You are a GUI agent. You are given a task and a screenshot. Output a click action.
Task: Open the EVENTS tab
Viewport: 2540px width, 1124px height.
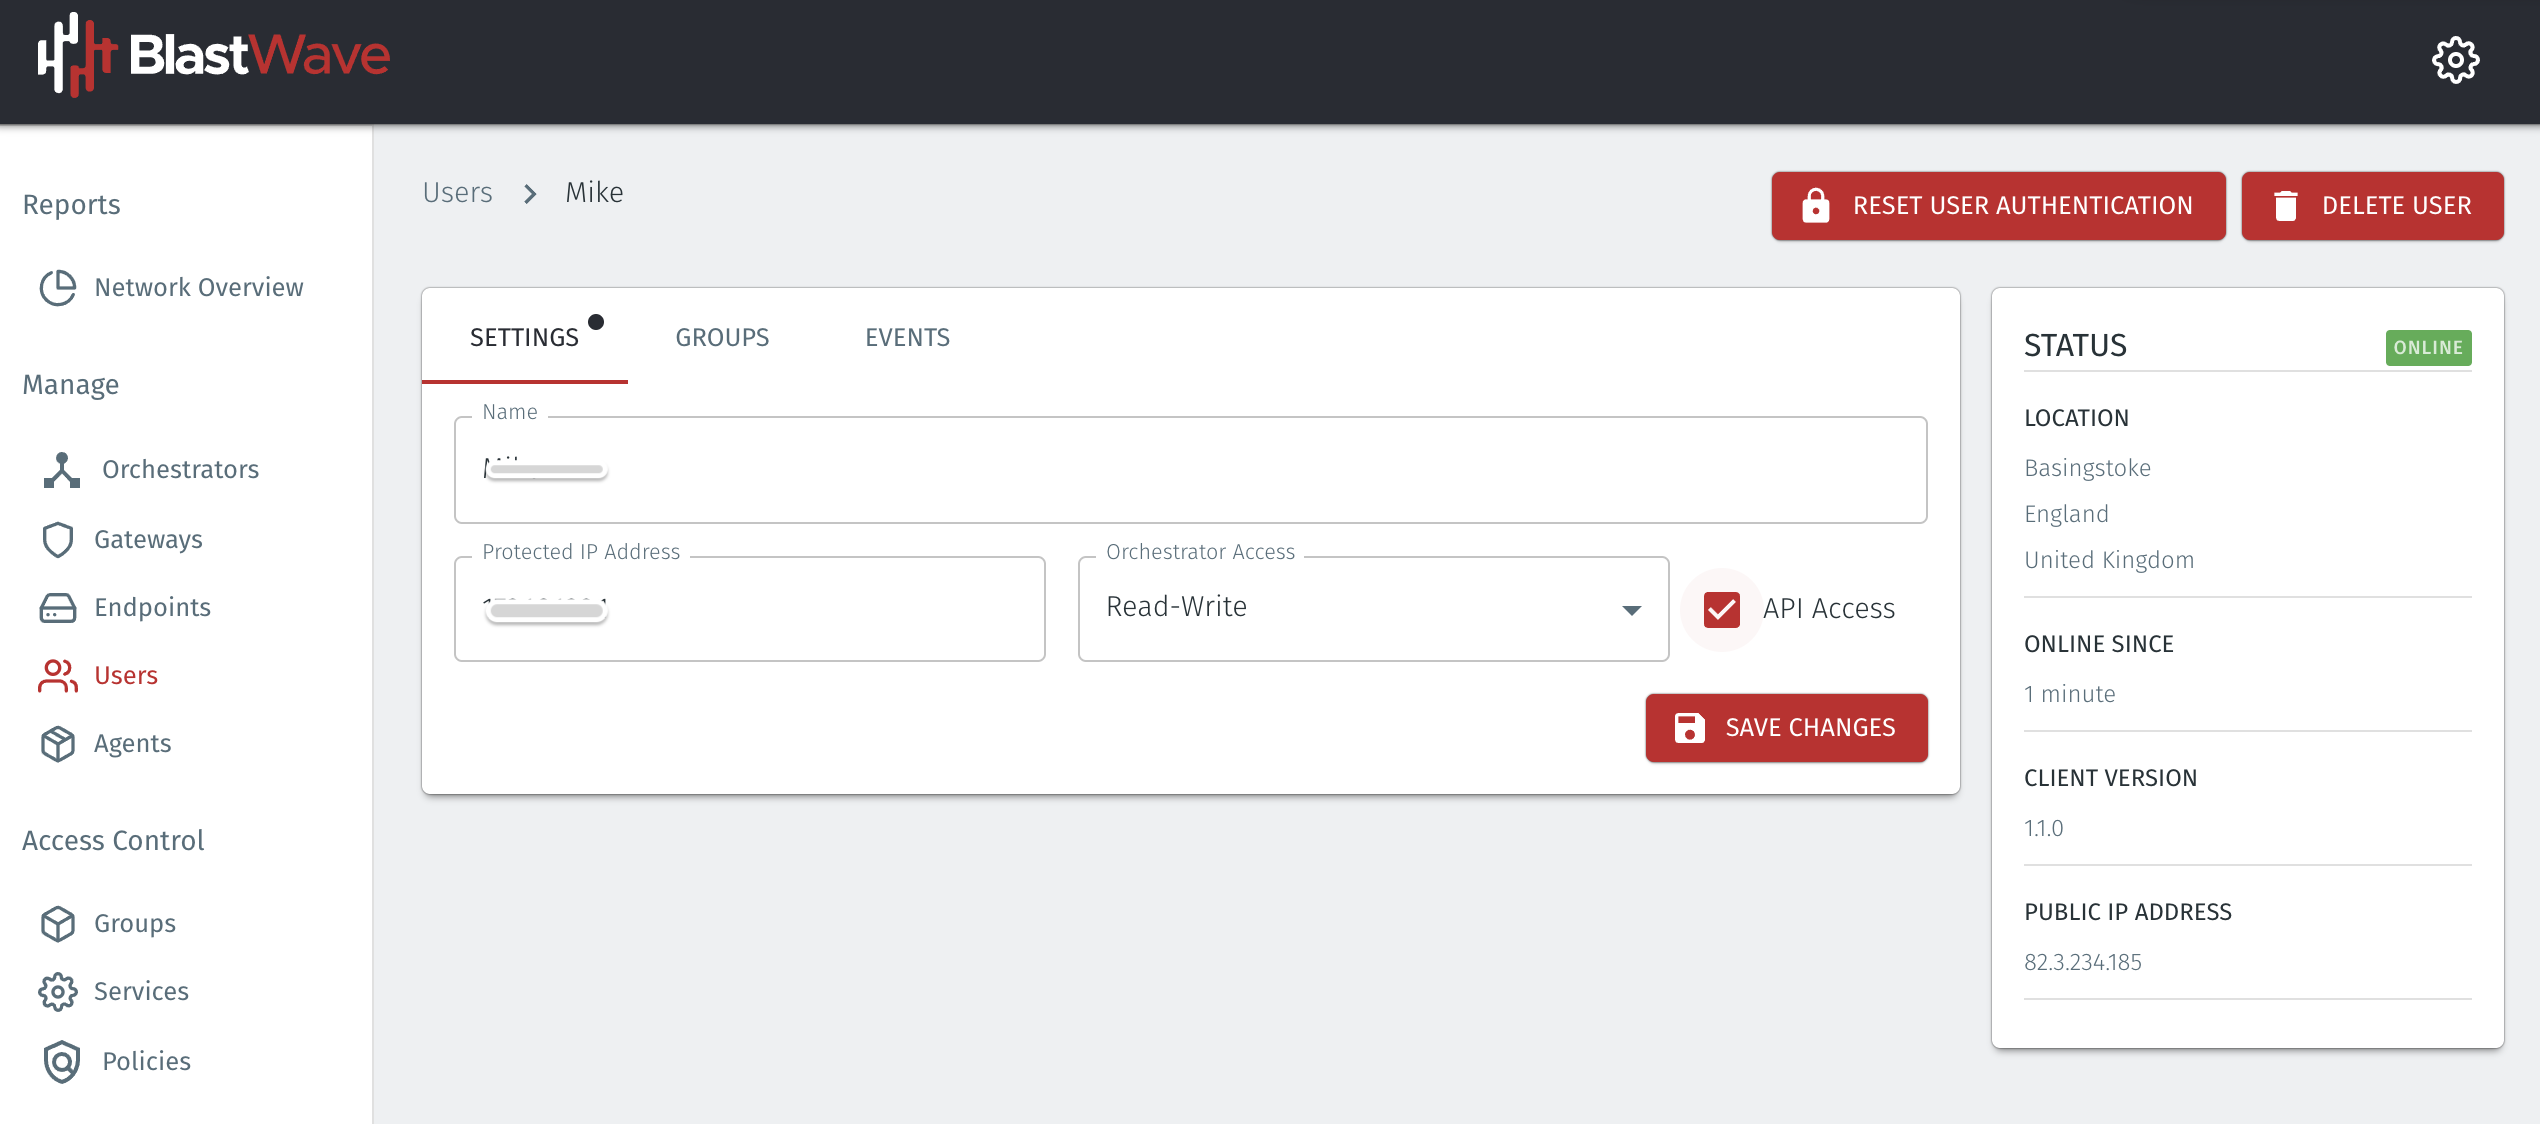[x=907, y=337]
